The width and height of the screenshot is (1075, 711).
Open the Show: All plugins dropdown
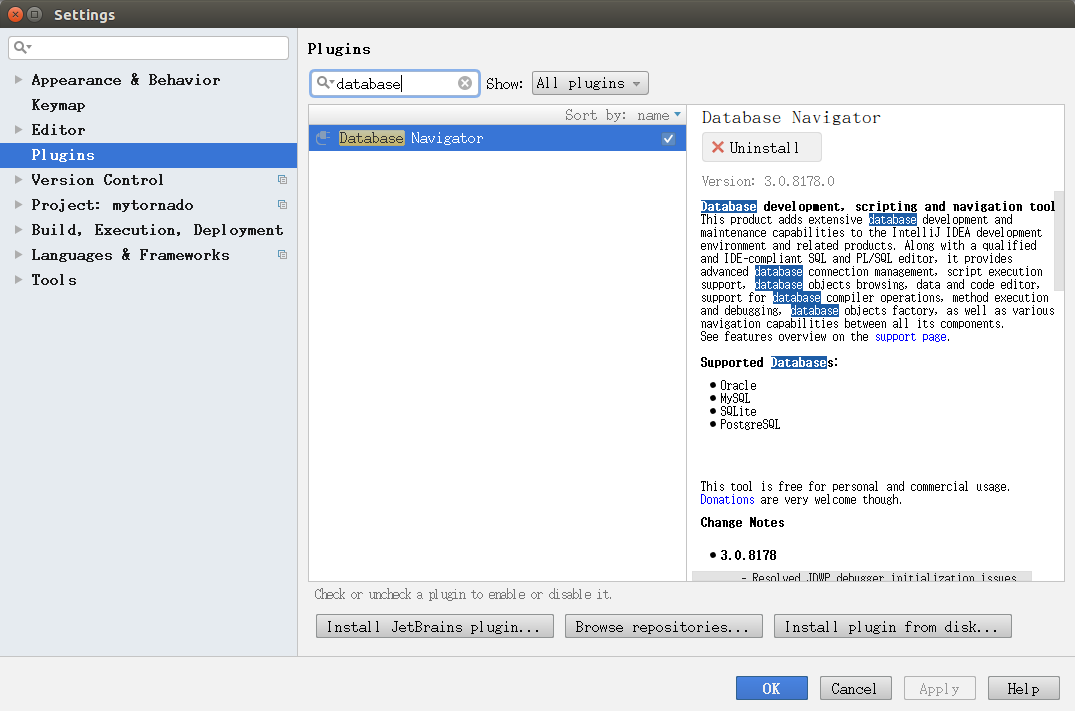pos(590,84)
